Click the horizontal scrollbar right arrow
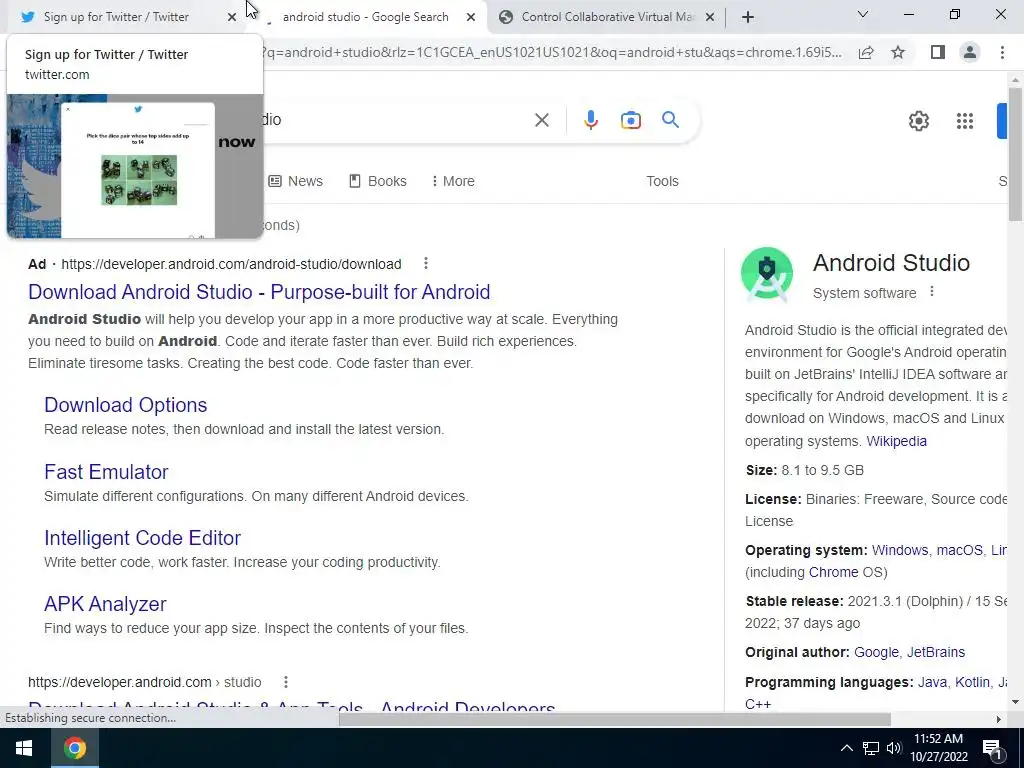The width and height of the screenshot is (1024, 768). coord(998,719)
